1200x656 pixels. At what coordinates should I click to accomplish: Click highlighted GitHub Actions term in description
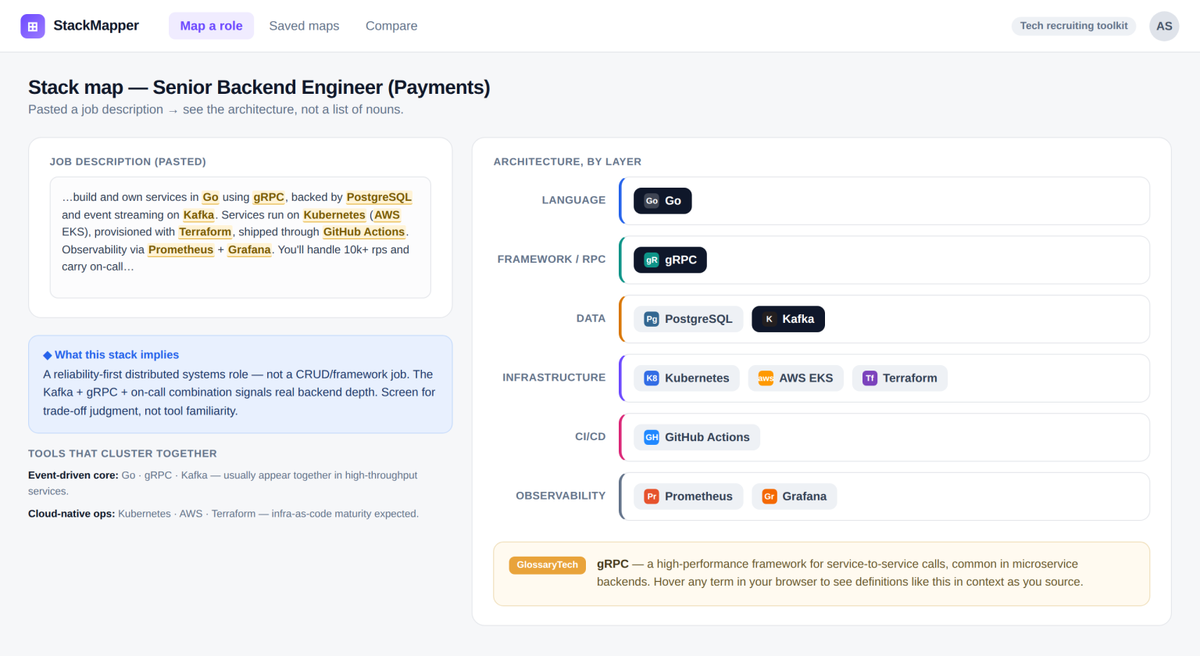pyautogui.click(x=364, y=232)
